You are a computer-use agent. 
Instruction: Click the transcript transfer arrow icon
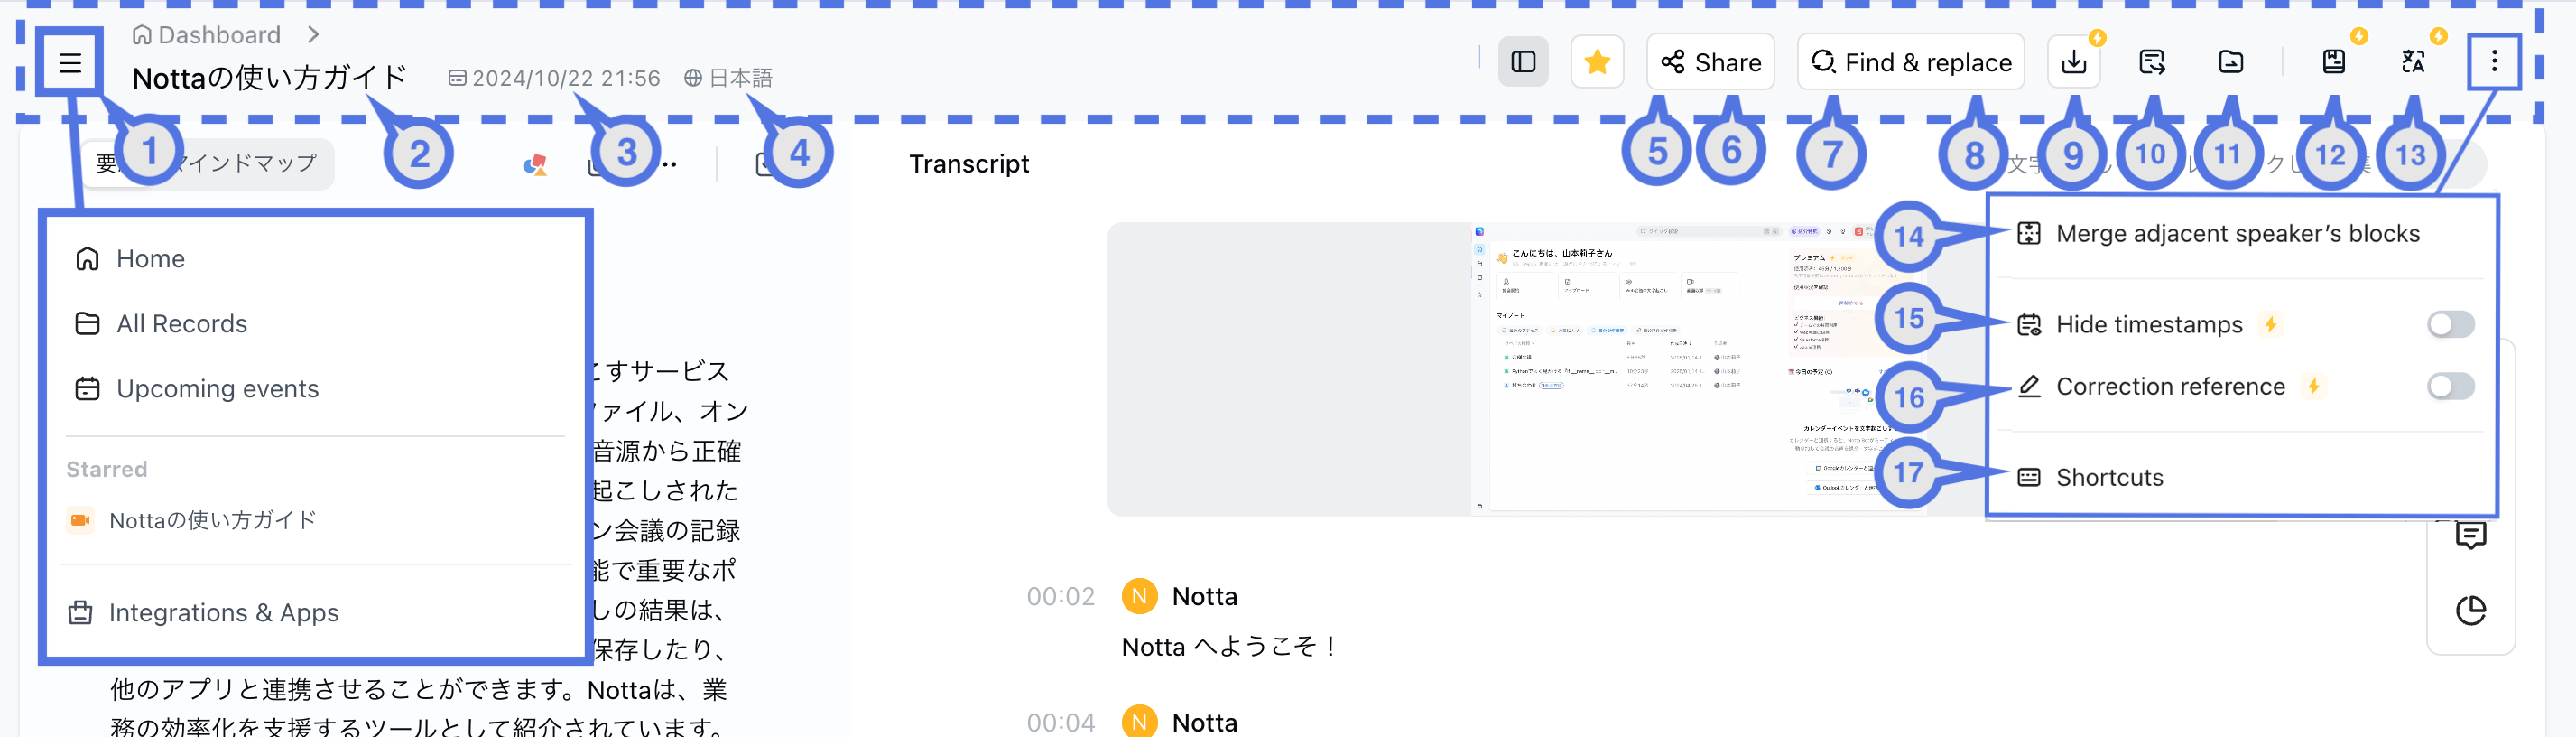coord(2152,62)
